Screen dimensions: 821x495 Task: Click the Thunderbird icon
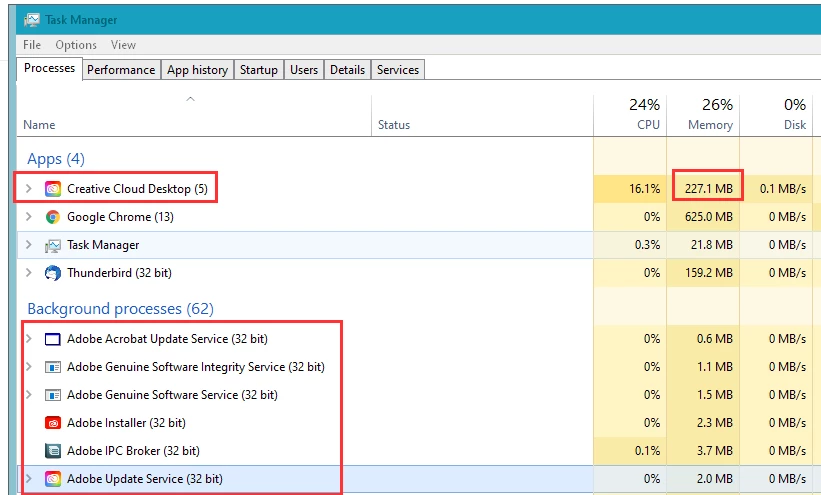[53, 273]
